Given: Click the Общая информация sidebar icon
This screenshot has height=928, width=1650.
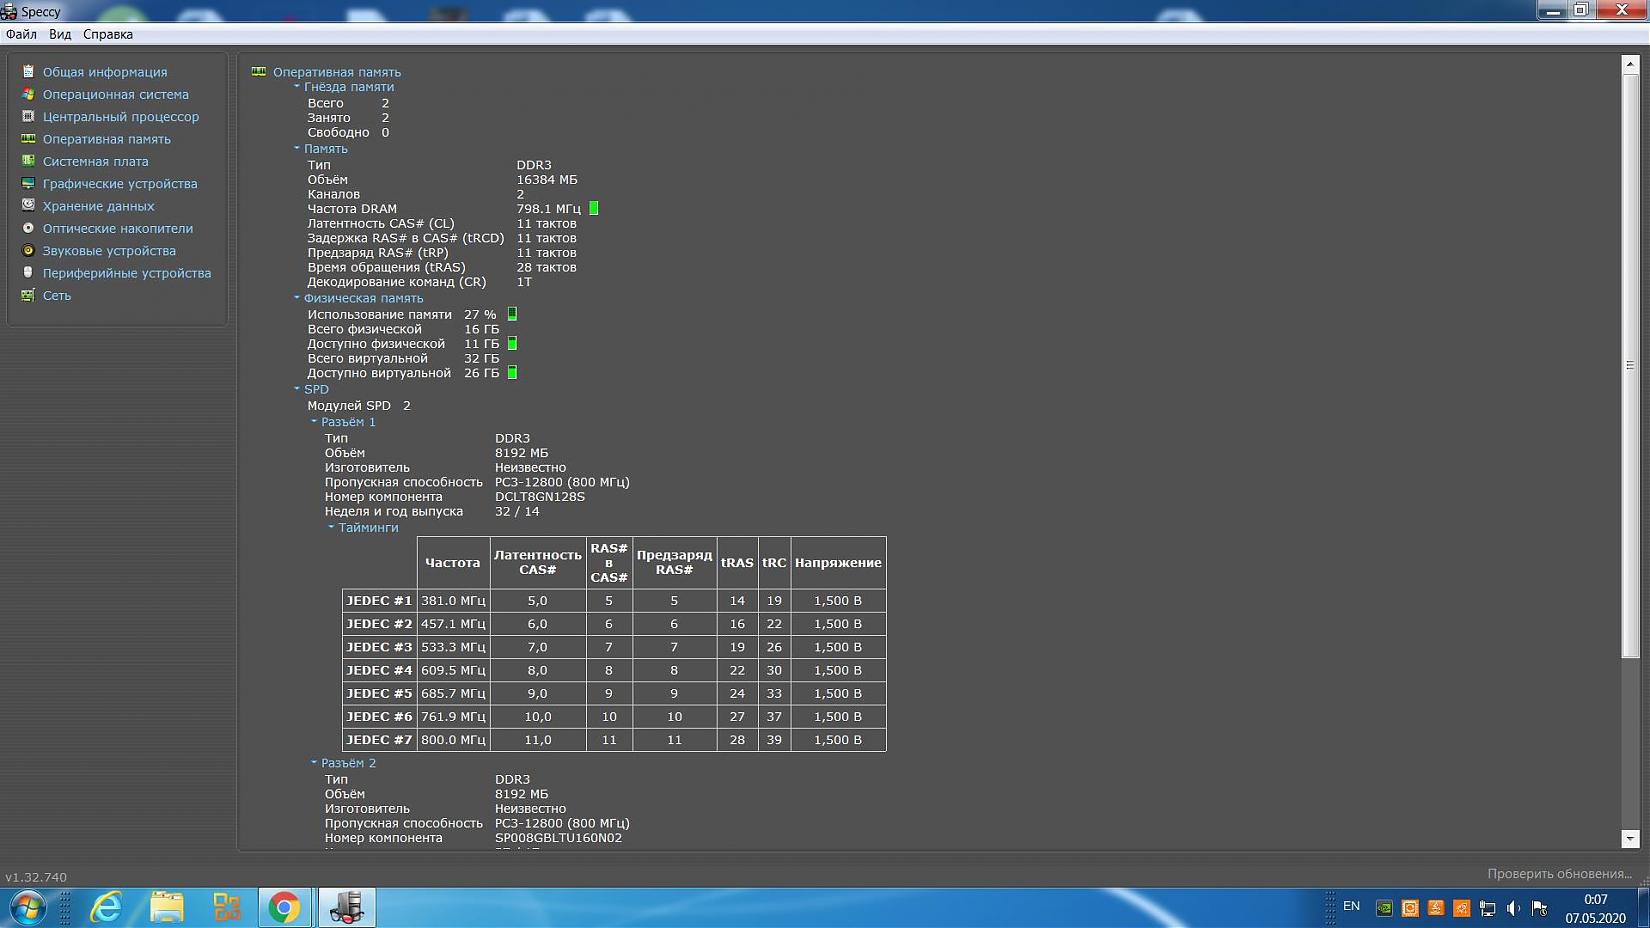Looking at the screenshot, I should [x=28, y=72].
